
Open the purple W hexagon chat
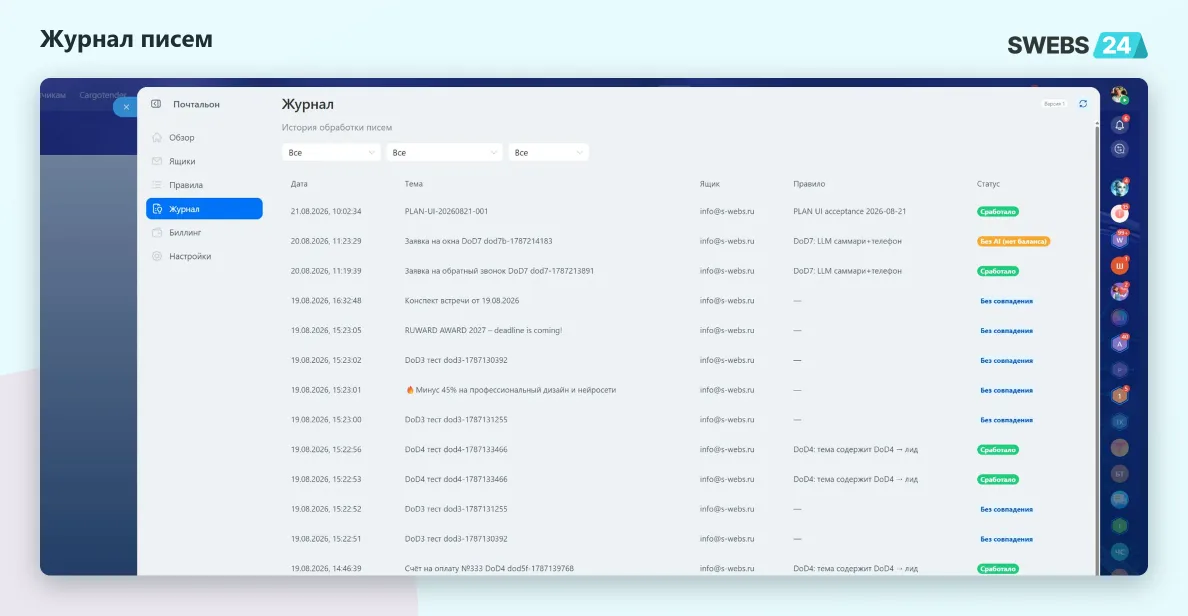pos(1120,240)
